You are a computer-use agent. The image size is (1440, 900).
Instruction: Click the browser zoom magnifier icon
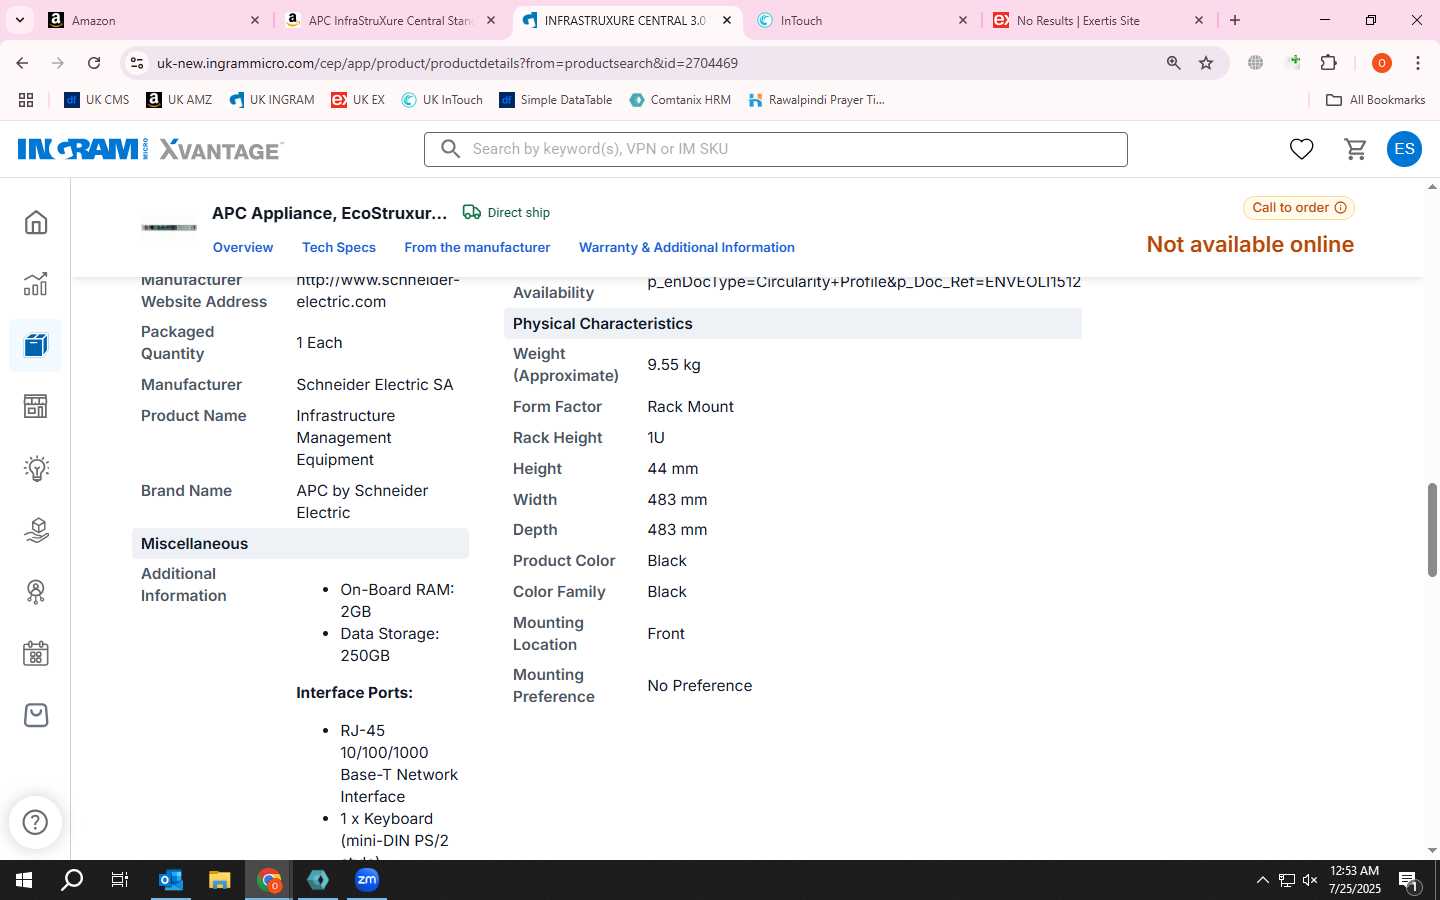(x=1173, y=63)
